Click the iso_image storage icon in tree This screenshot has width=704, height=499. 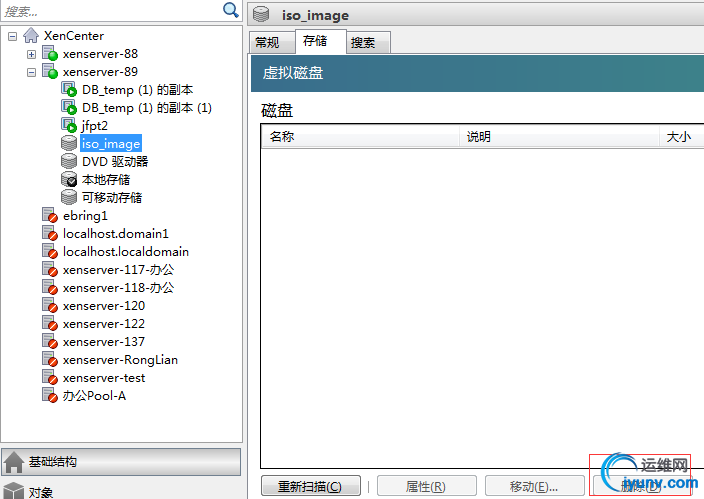coord(69,143)
